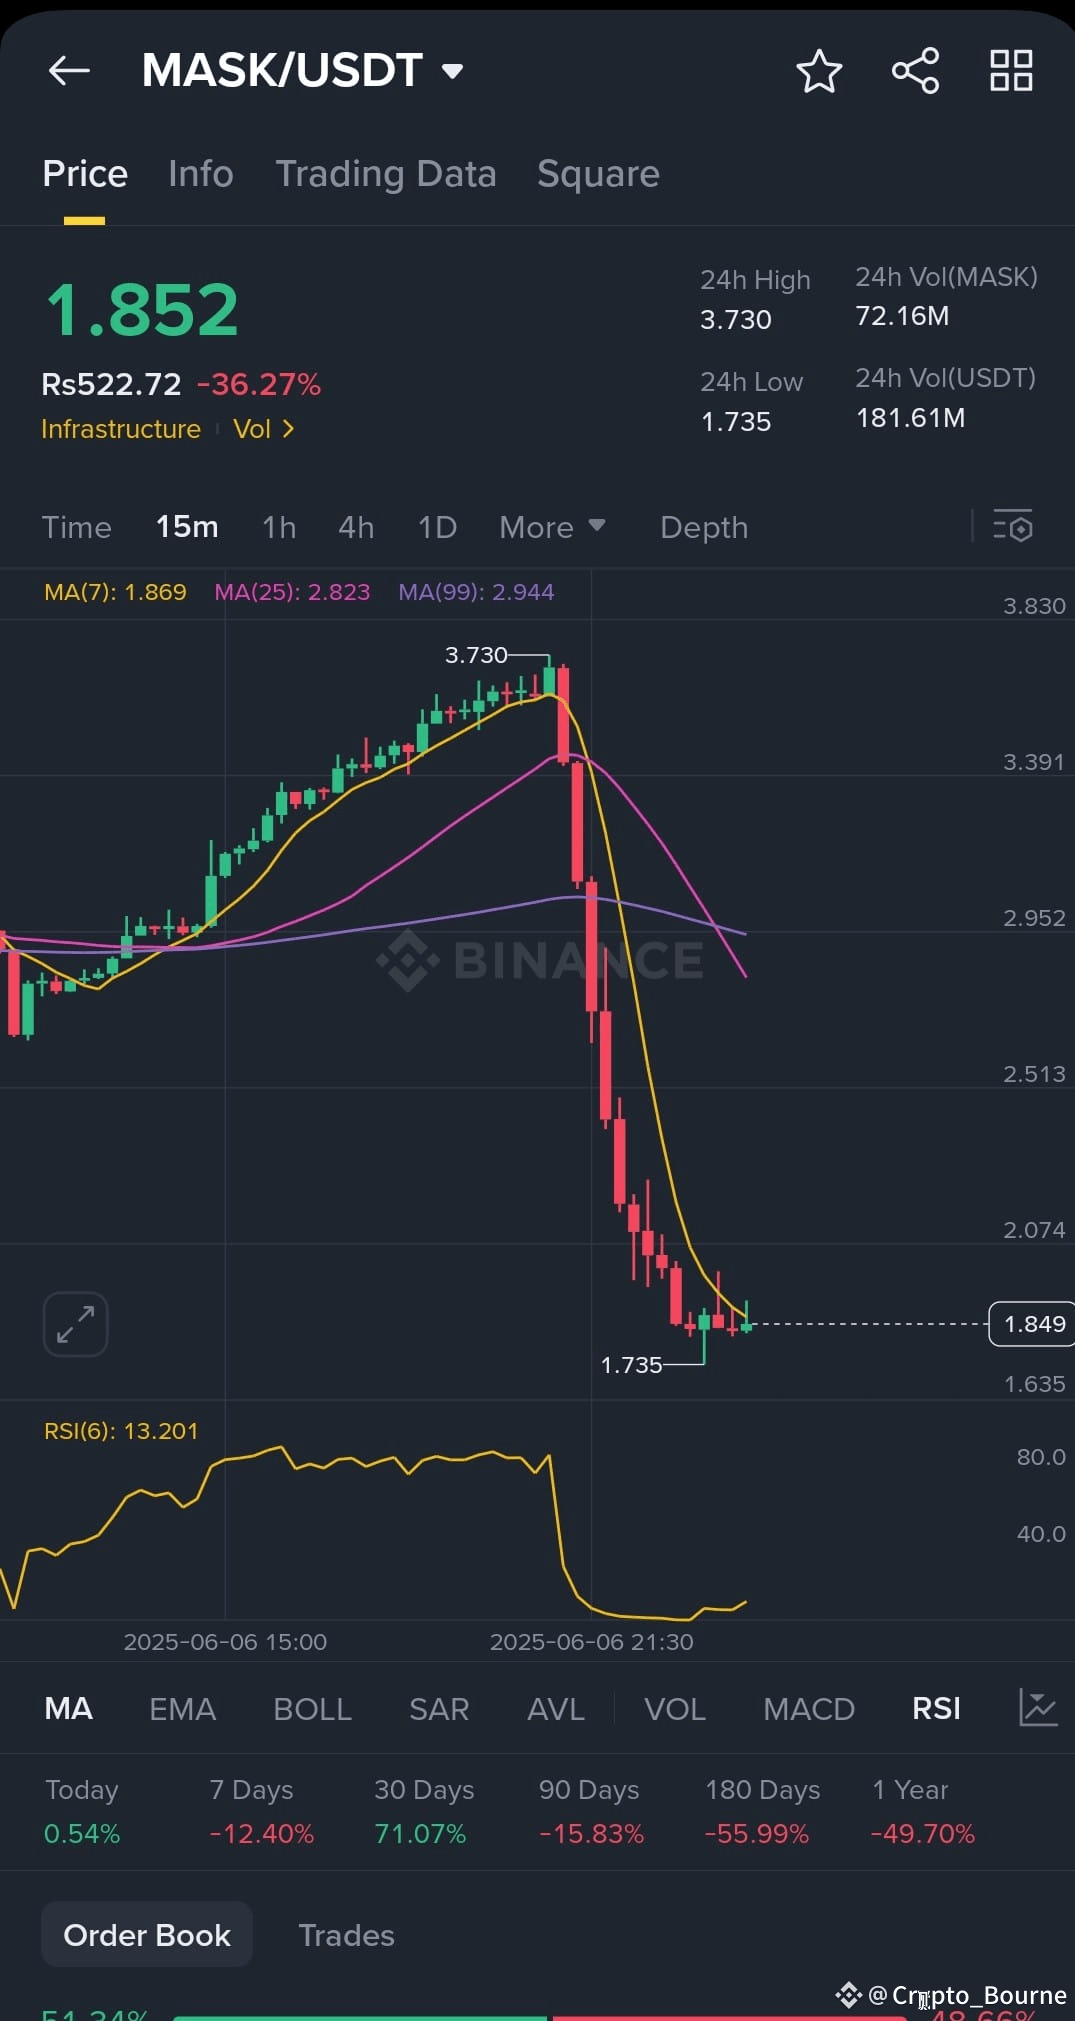
Task: Open the Order Book section
Action: pyautogui.click(x=146, y=1934)
